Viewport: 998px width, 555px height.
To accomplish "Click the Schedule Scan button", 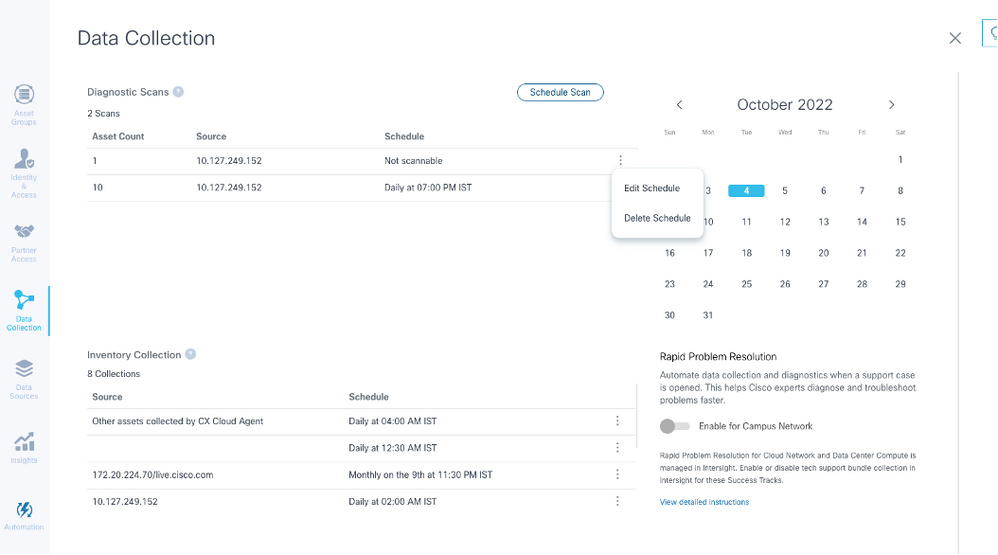I will click(x=560, y=92).
